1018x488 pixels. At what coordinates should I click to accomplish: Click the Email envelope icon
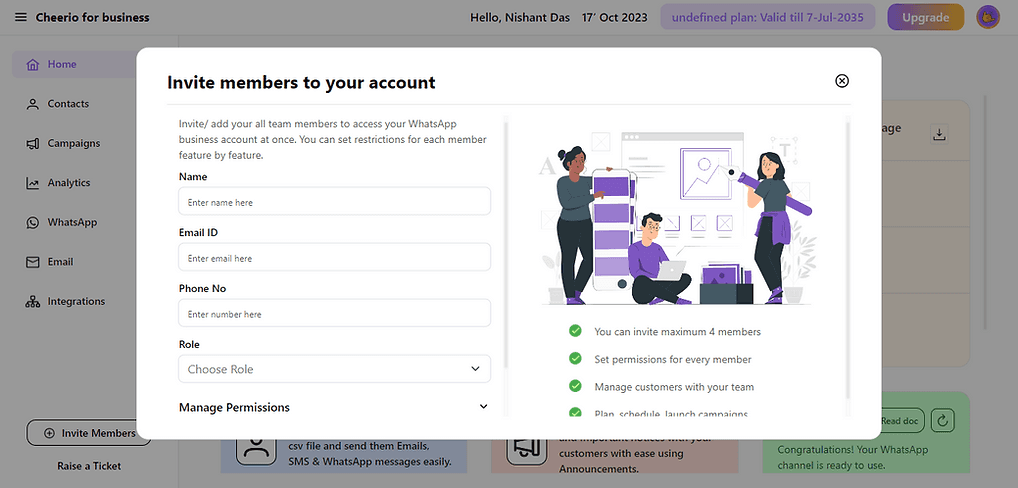pos(32,262)
